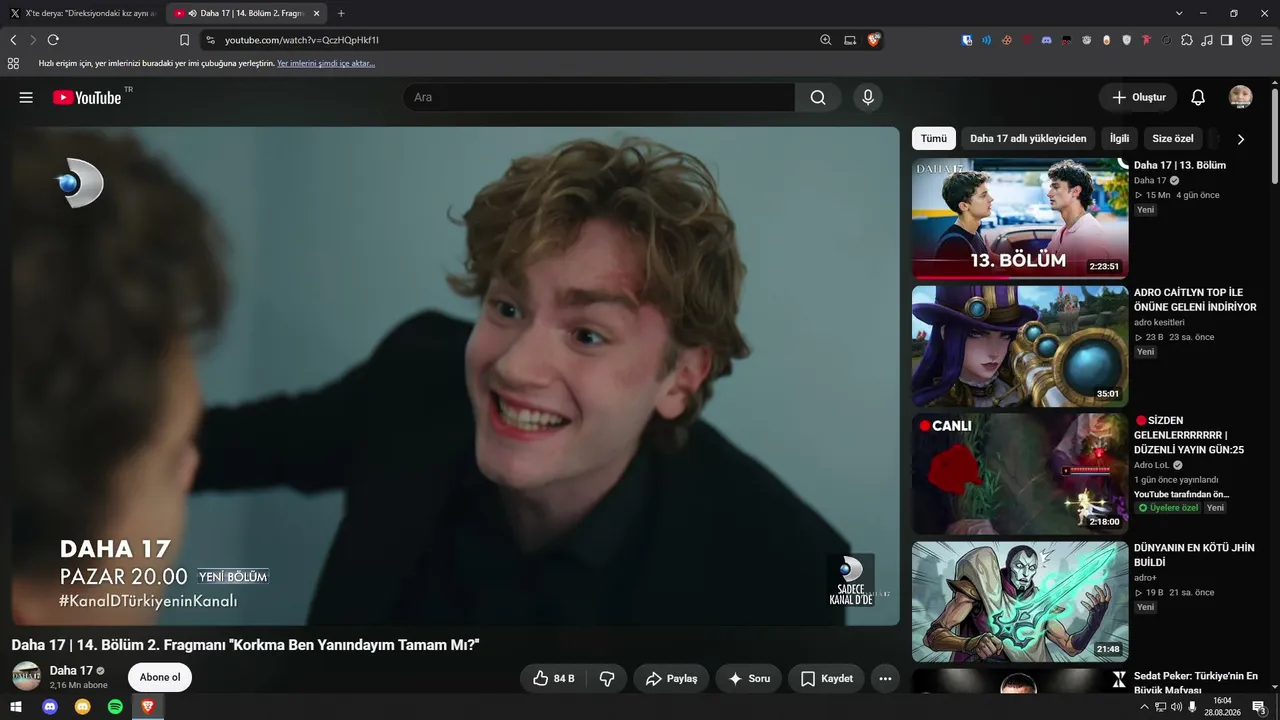Show hidden system tray icons
The width and height of the screenshot is (1280, 720).
tap(1144, 707)
